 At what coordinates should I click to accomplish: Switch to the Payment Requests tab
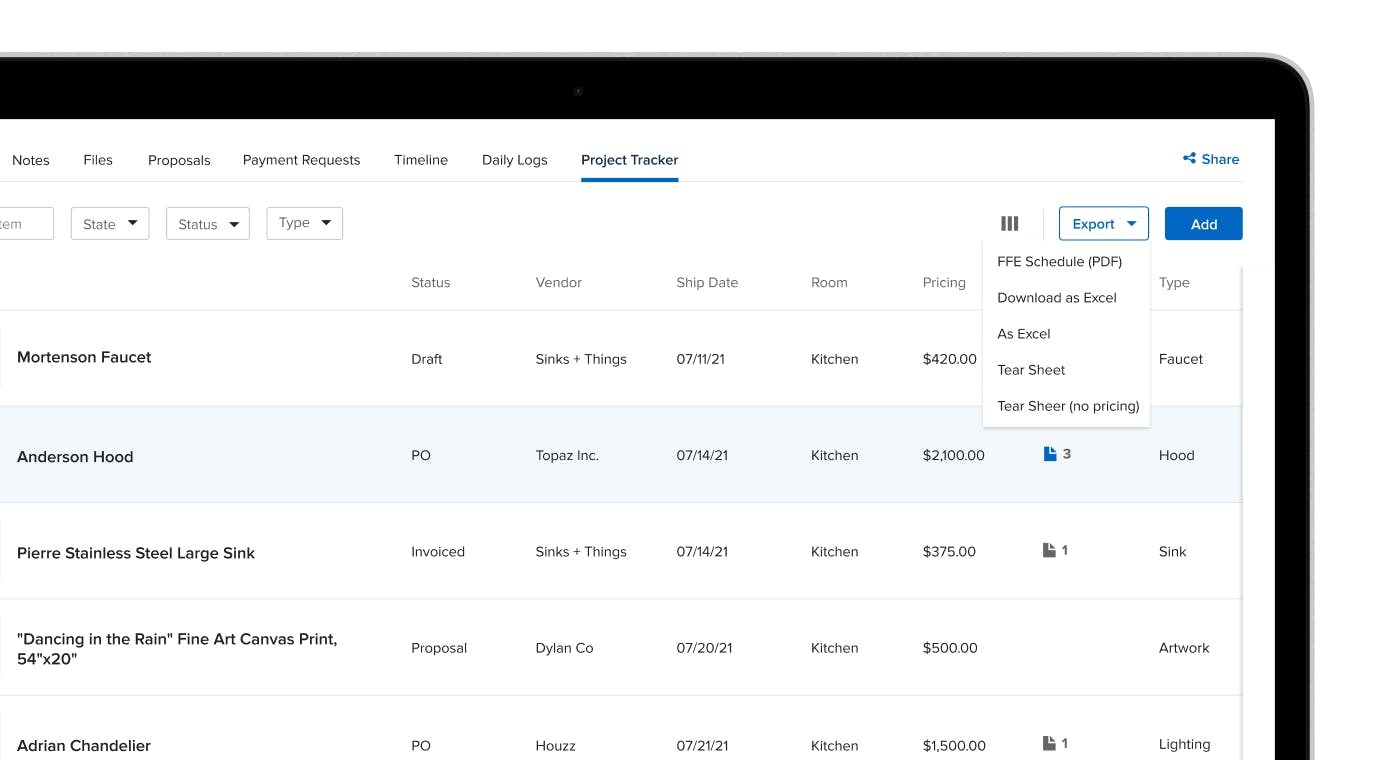301,160
